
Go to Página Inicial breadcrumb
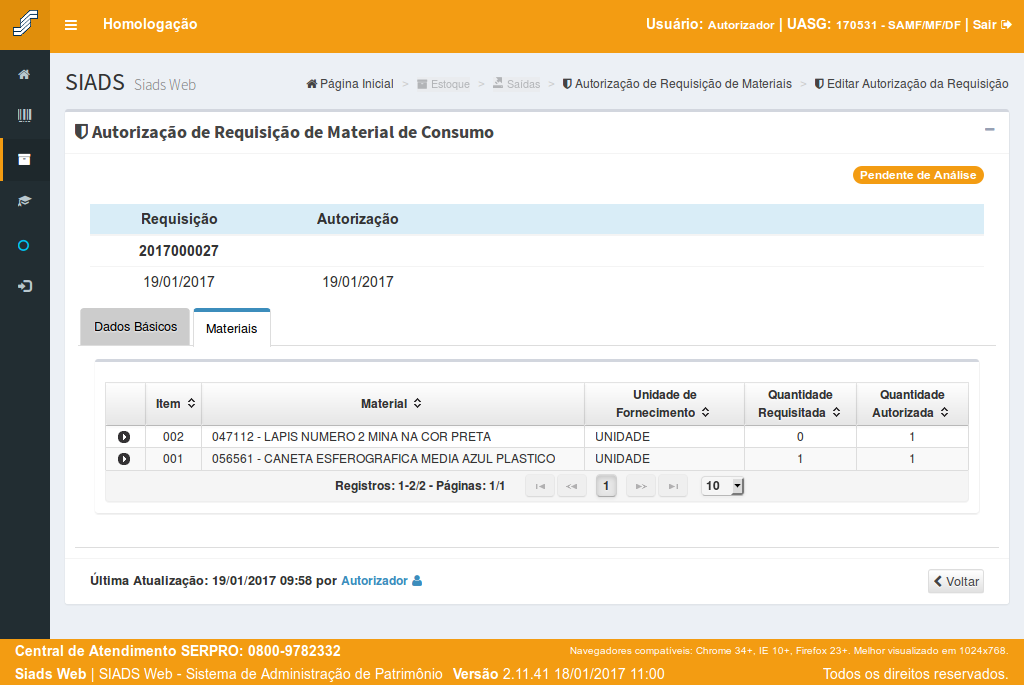tap(350, 84)
